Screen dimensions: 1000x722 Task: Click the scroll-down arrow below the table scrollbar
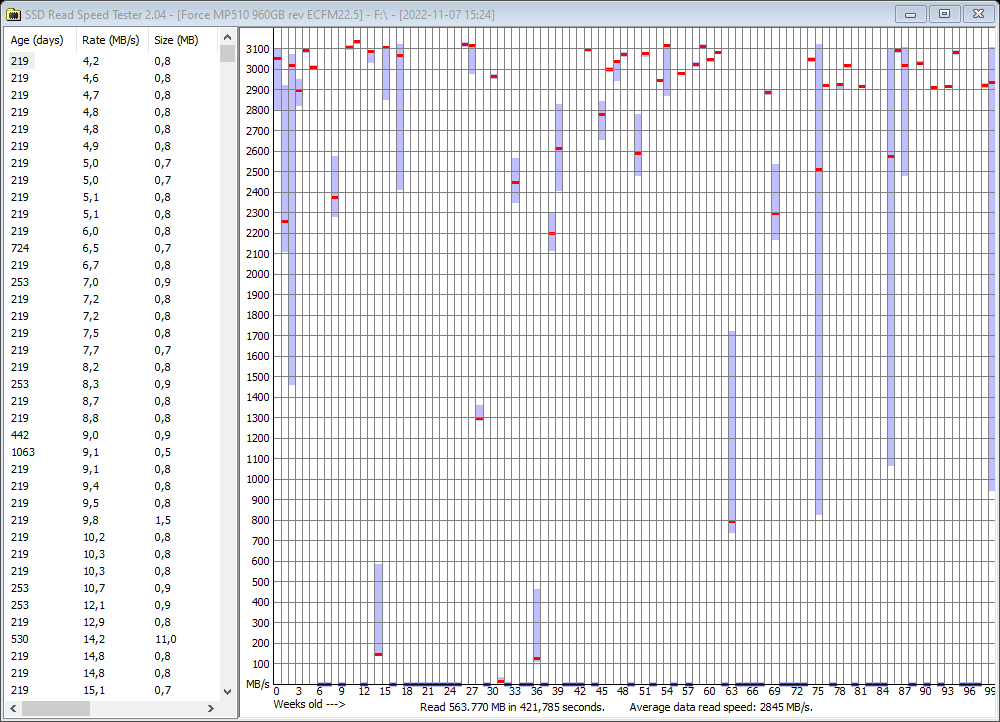click(x=225, y=690)
